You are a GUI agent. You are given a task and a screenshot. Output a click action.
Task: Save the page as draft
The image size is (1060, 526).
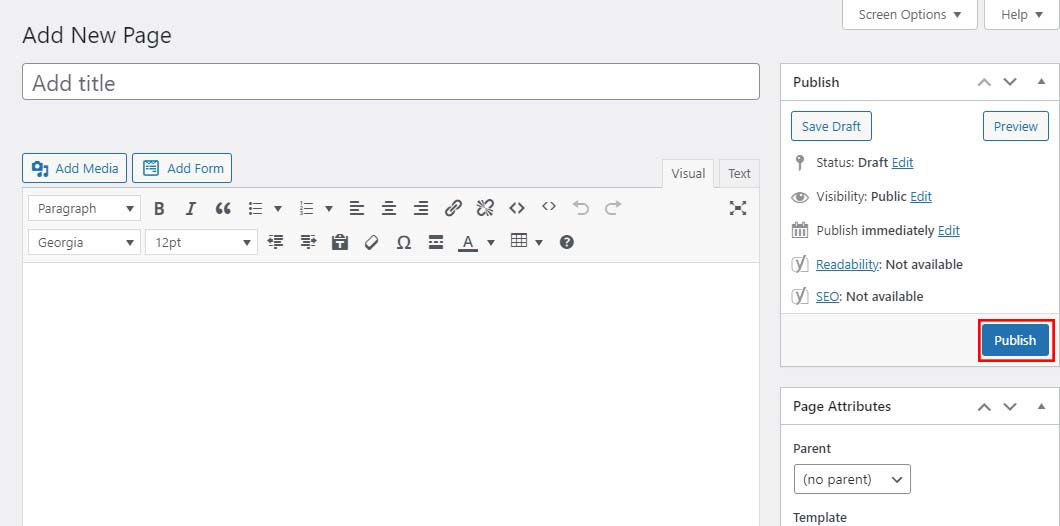pyautogui.click(x=832, y=126)
